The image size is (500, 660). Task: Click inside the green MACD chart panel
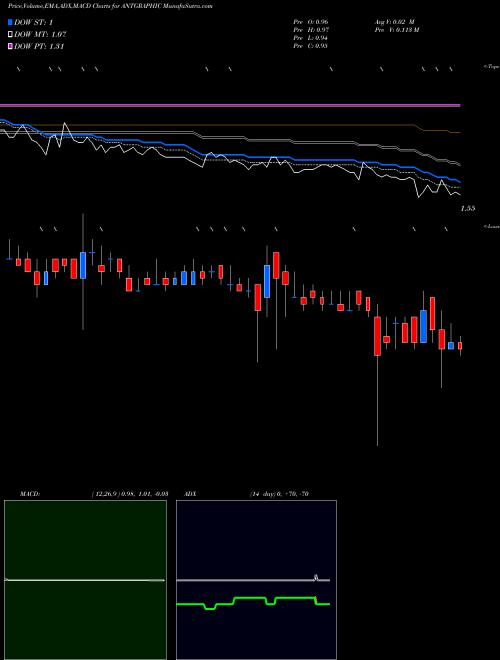click(85, 580)
